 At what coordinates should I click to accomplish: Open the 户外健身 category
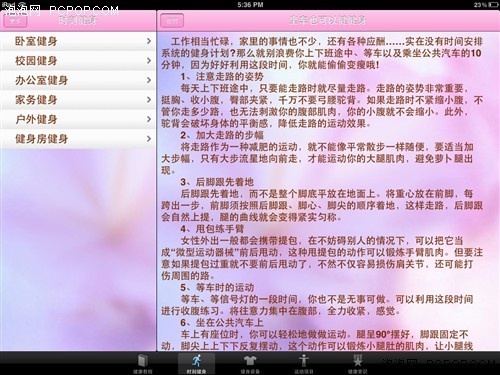[x=78, y=119]
